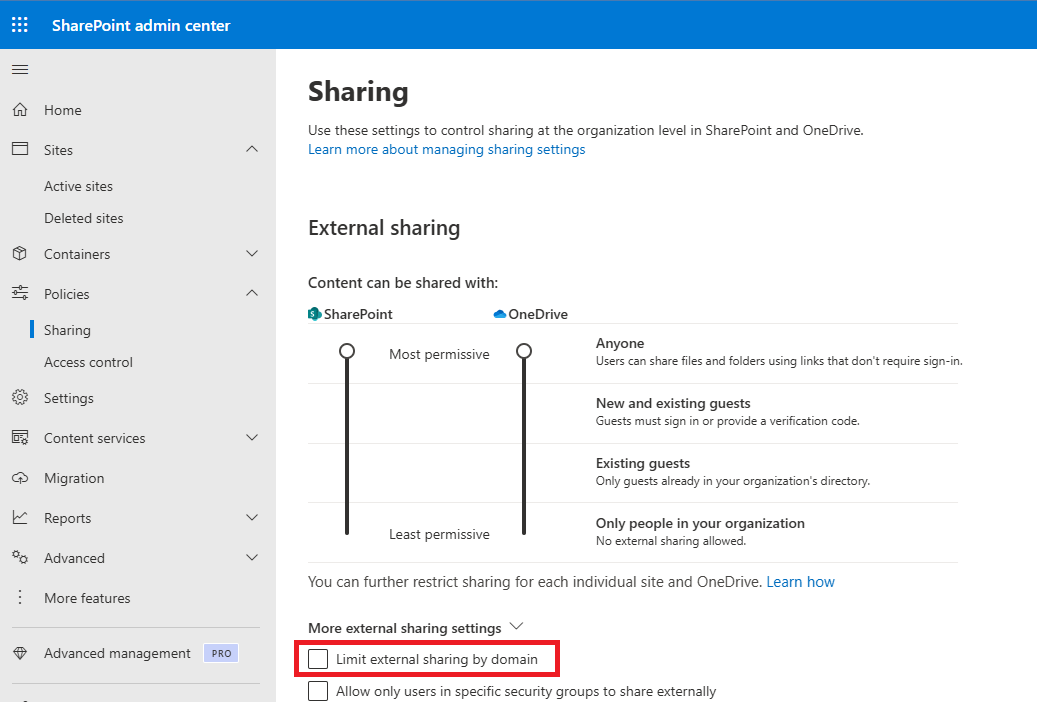Enable Limit external sharing by domain
Viewport: 1037px width, 702px height.
coord(318,659)
